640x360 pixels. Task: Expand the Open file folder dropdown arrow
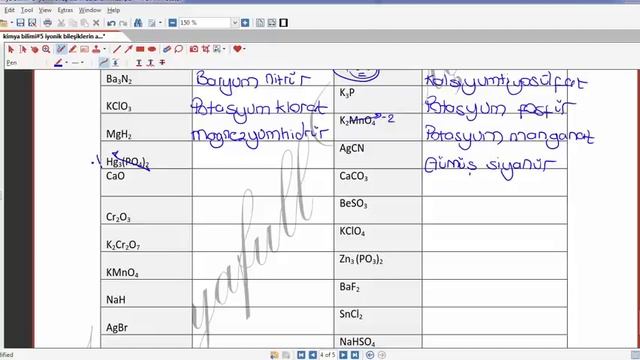coord(12,23)
